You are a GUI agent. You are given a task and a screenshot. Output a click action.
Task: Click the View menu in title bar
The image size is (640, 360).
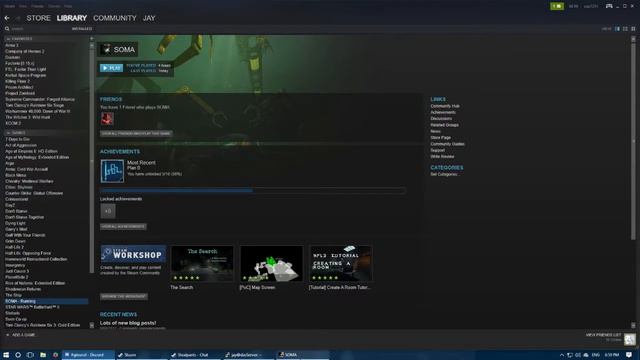[23, 6]
